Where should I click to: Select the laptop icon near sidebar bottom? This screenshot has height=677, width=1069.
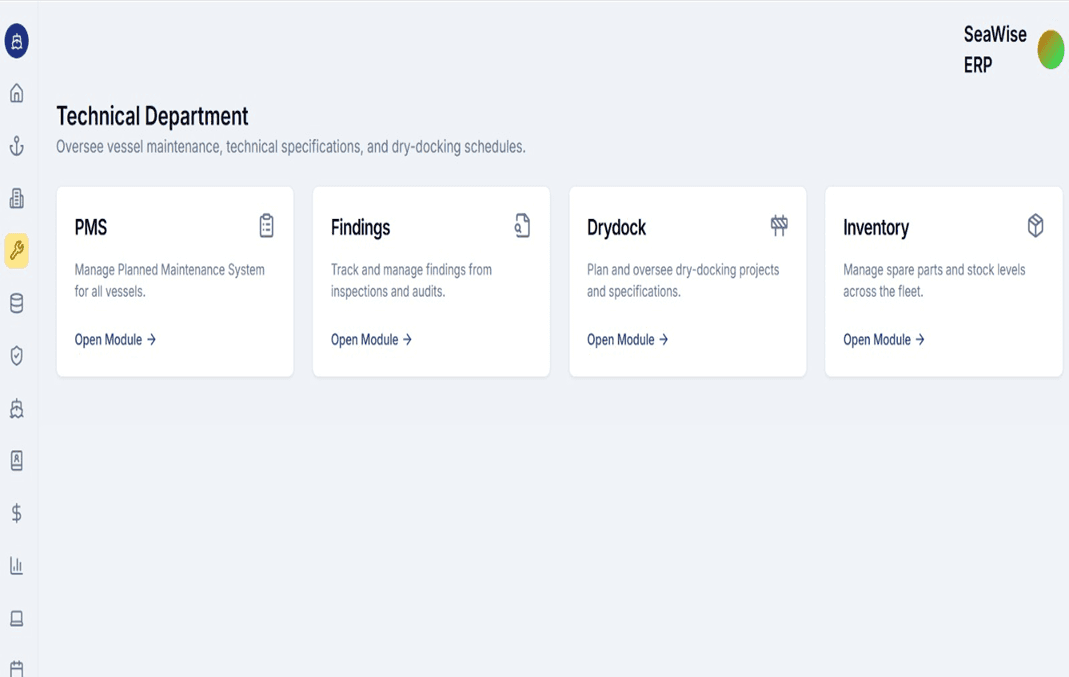(x=16, y=619)
